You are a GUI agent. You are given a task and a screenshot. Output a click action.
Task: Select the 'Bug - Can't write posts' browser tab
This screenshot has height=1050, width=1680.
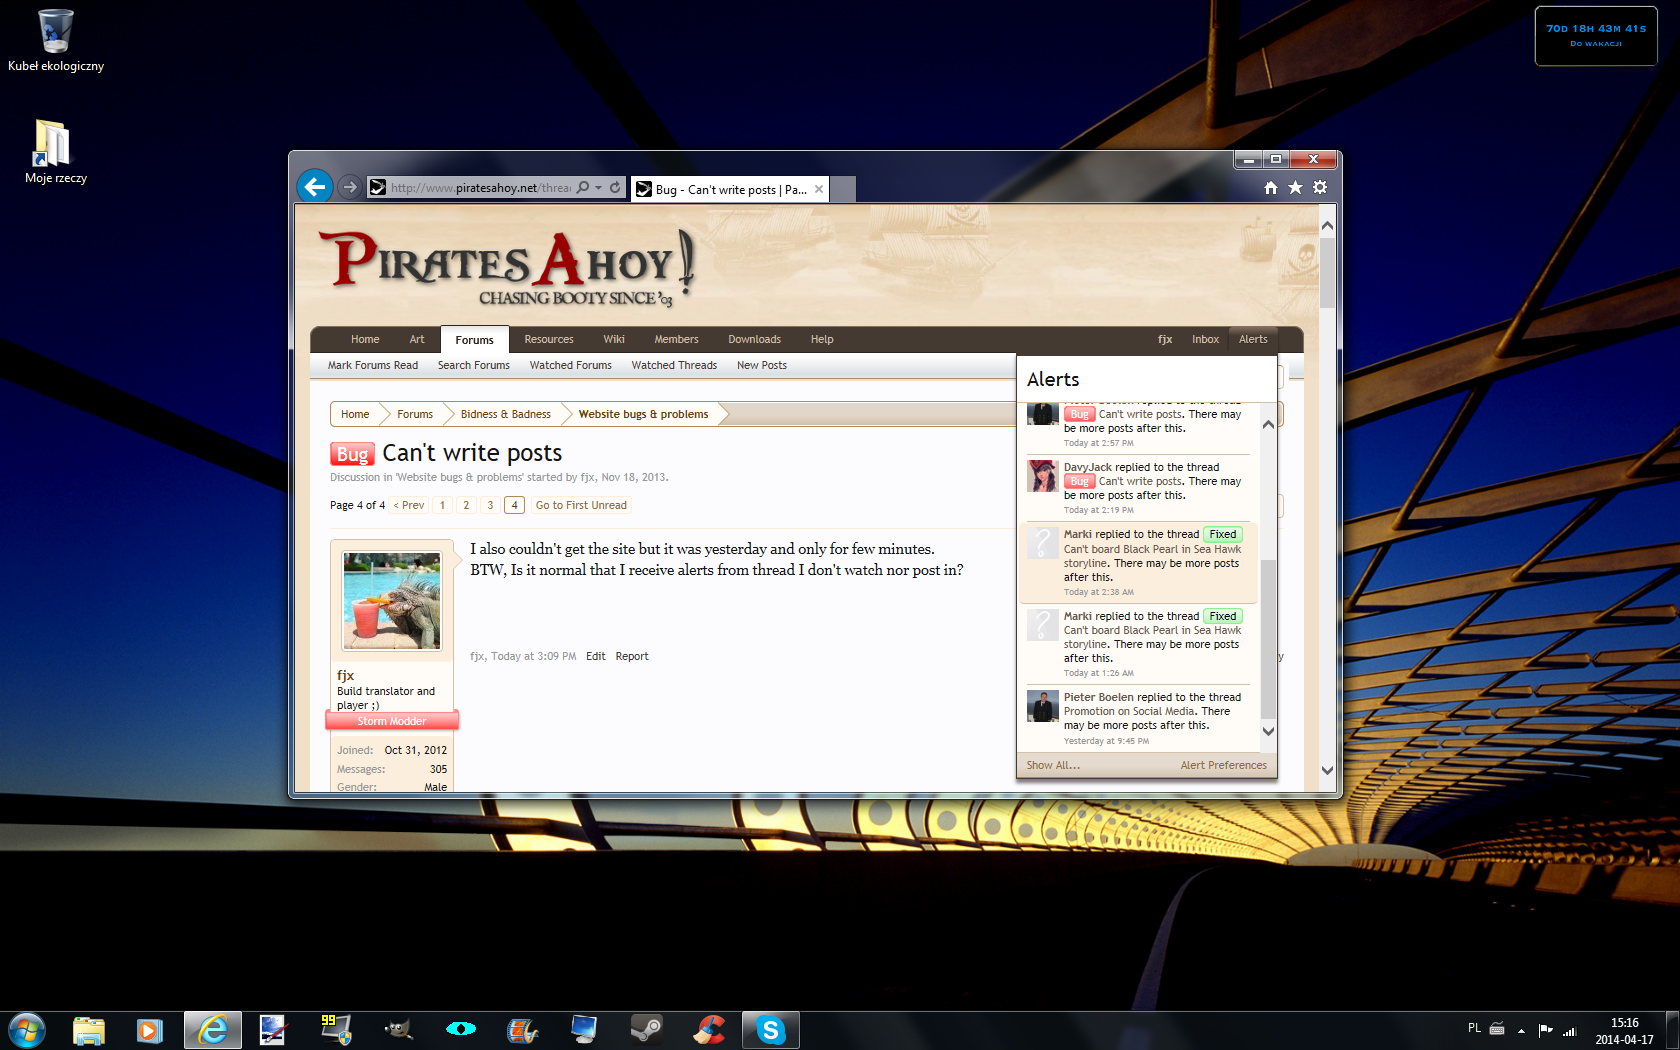pyautogui.click(x=730, y=189)
